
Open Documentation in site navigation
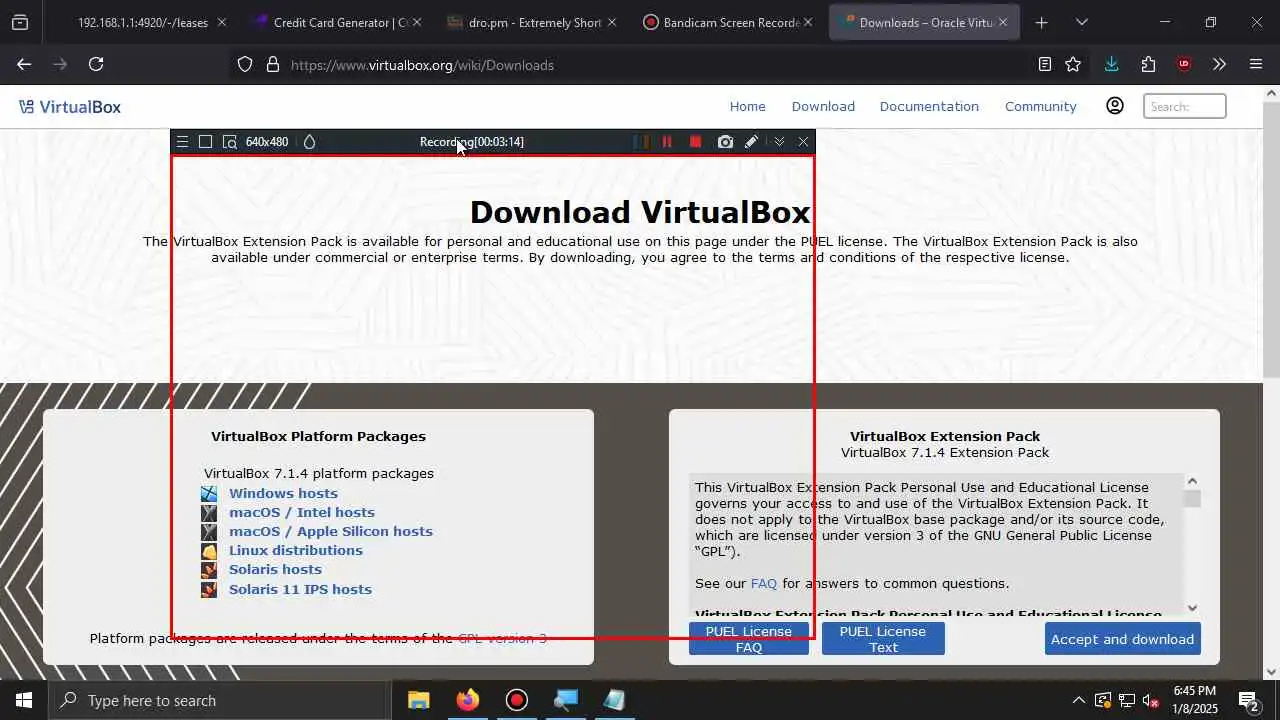[929, 106]
